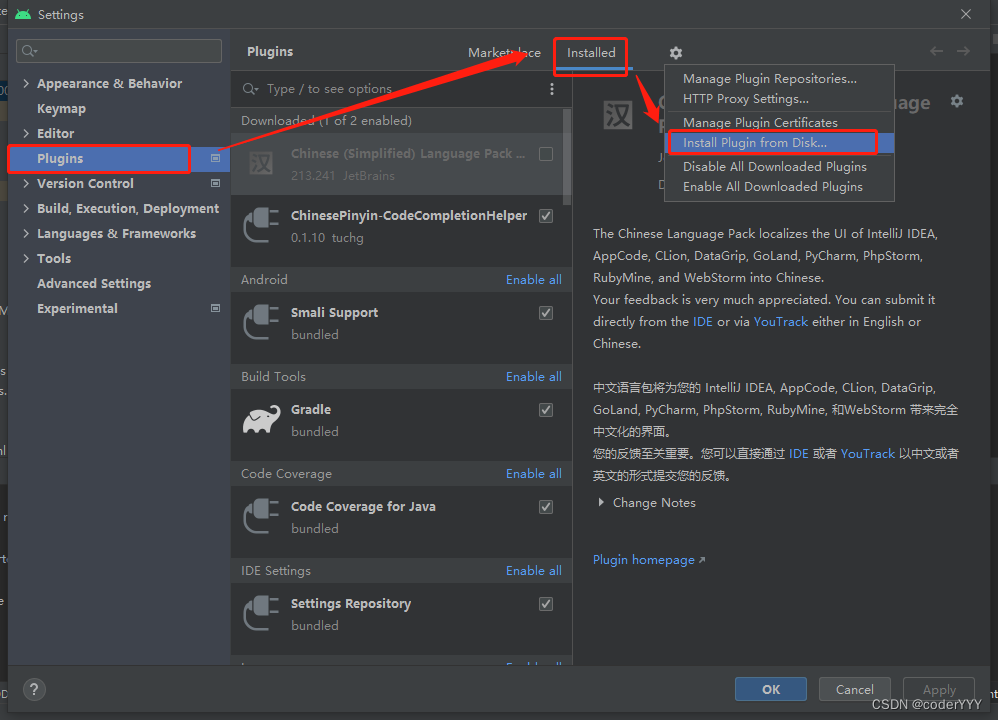Click the search magnifier in settings search
The image size is (998, 720).
point(29,51)
